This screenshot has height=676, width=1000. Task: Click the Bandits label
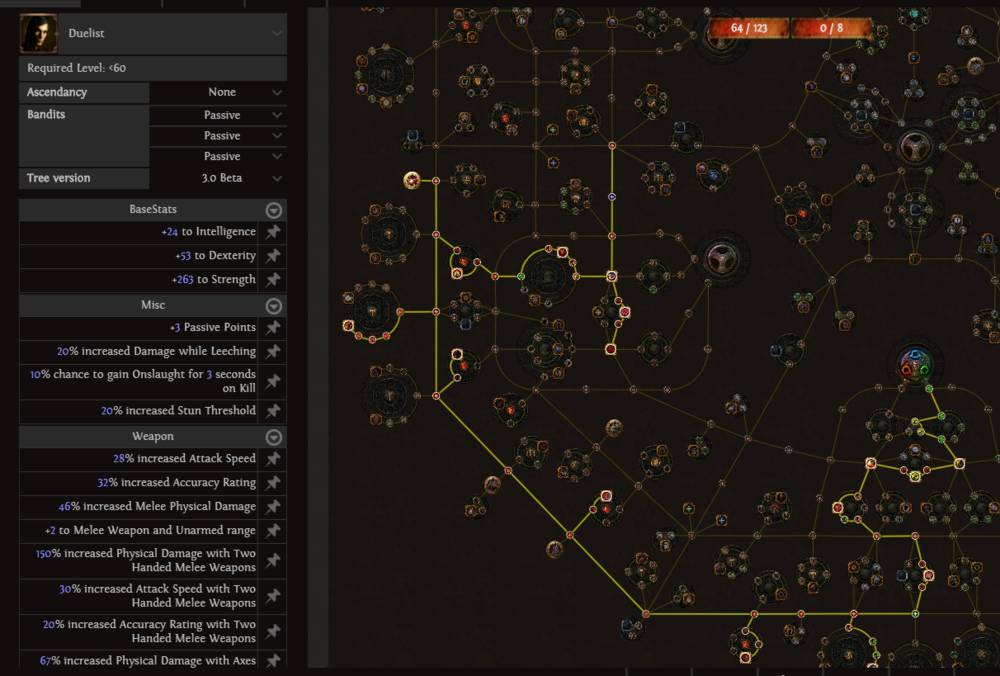pos(46,115)
